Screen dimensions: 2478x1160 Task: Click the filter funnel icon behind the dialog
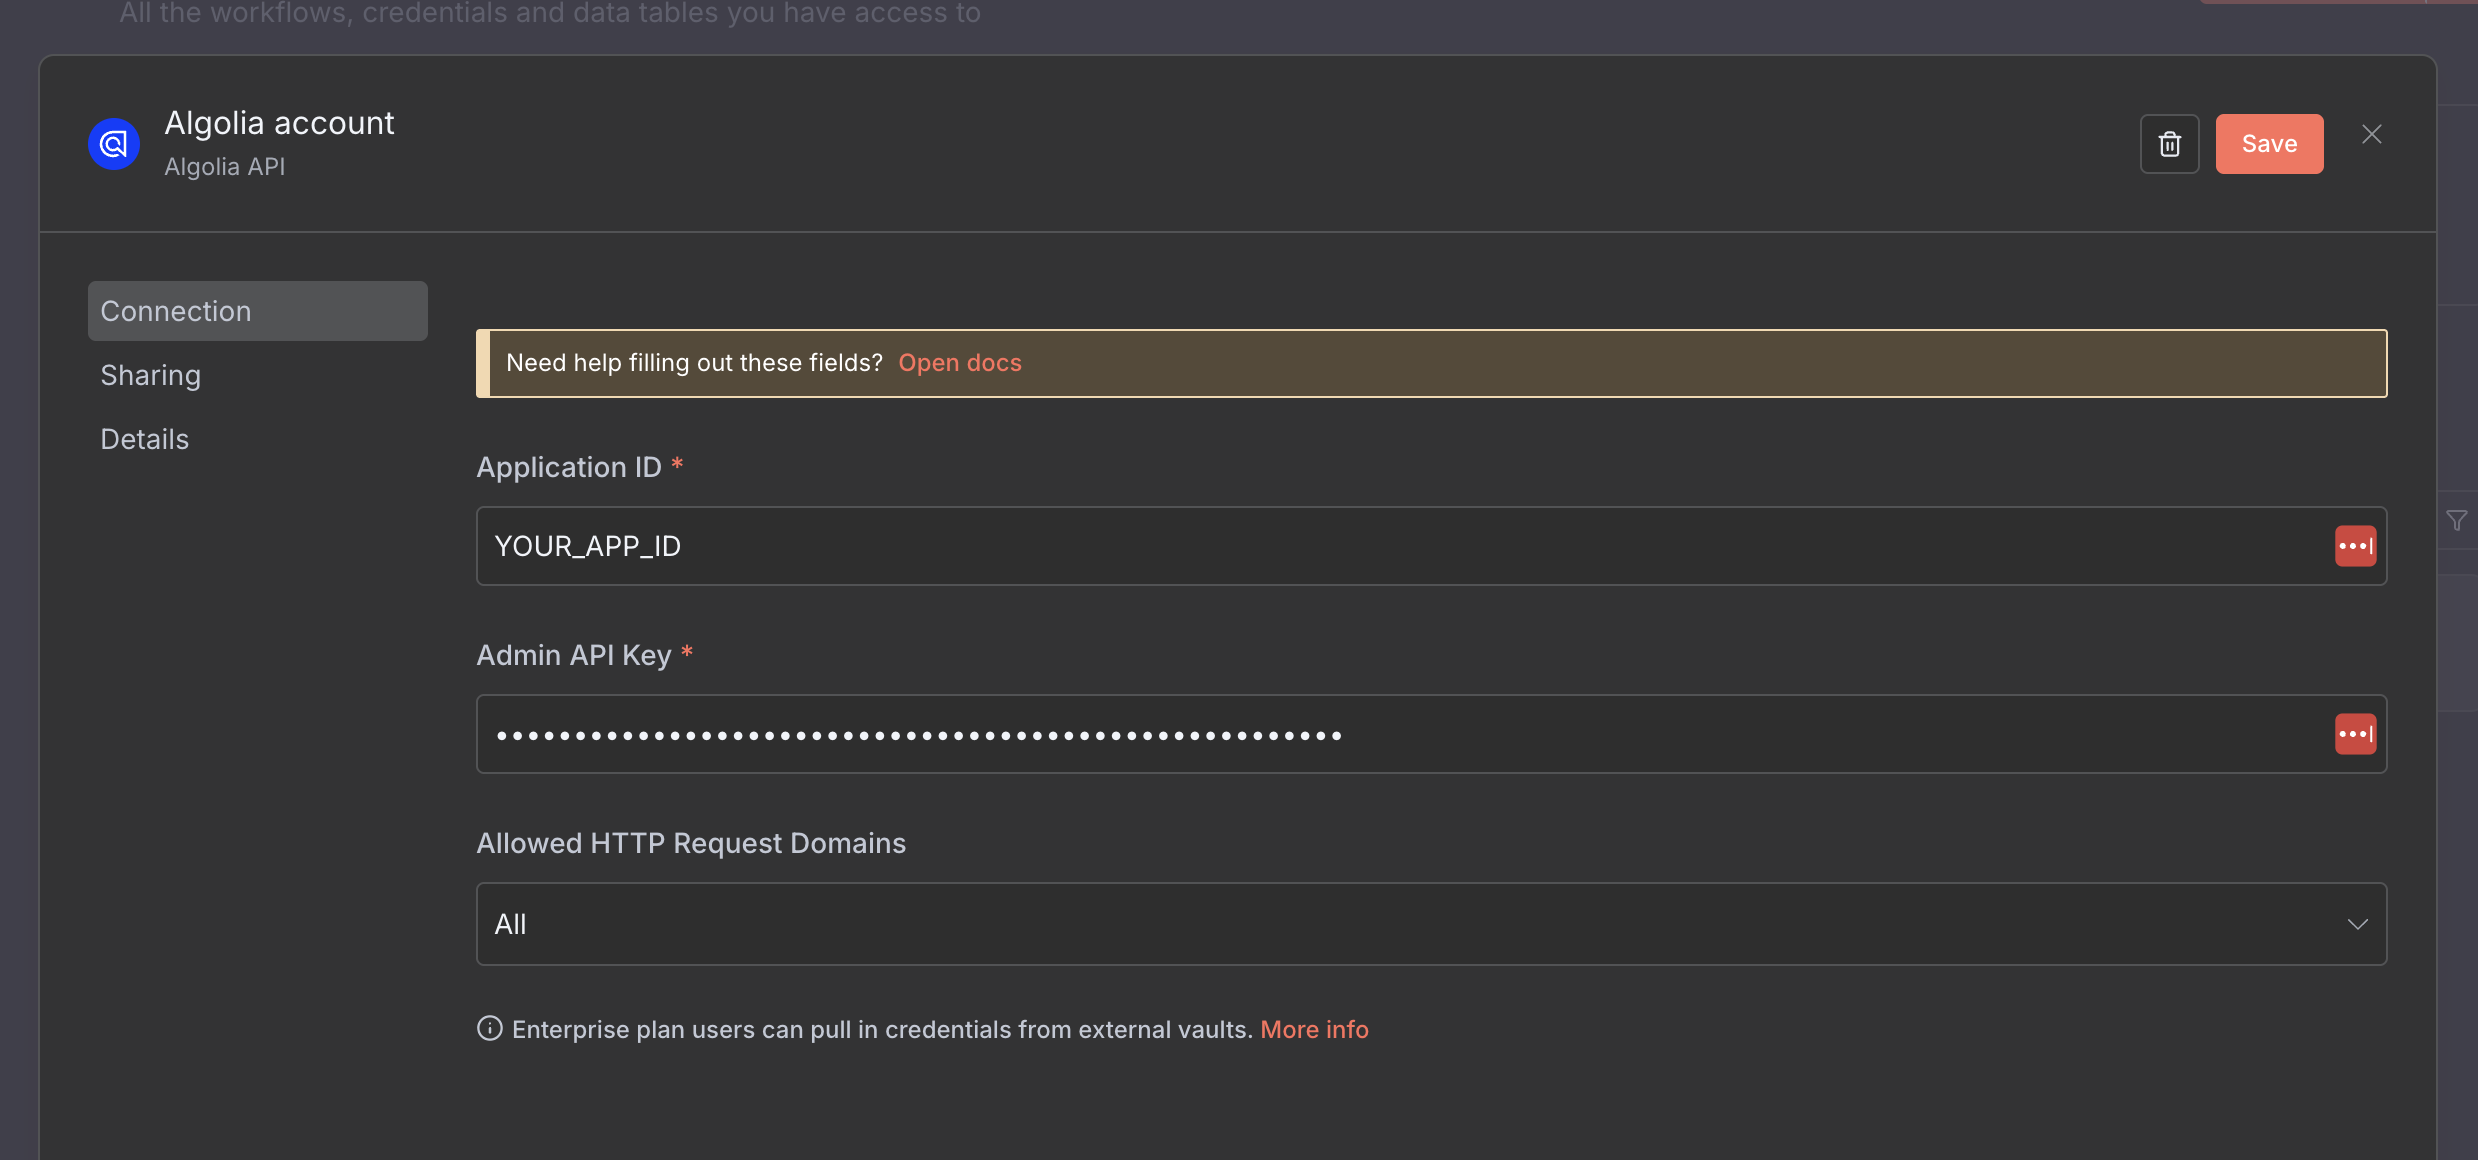(x=2456, y=521)
